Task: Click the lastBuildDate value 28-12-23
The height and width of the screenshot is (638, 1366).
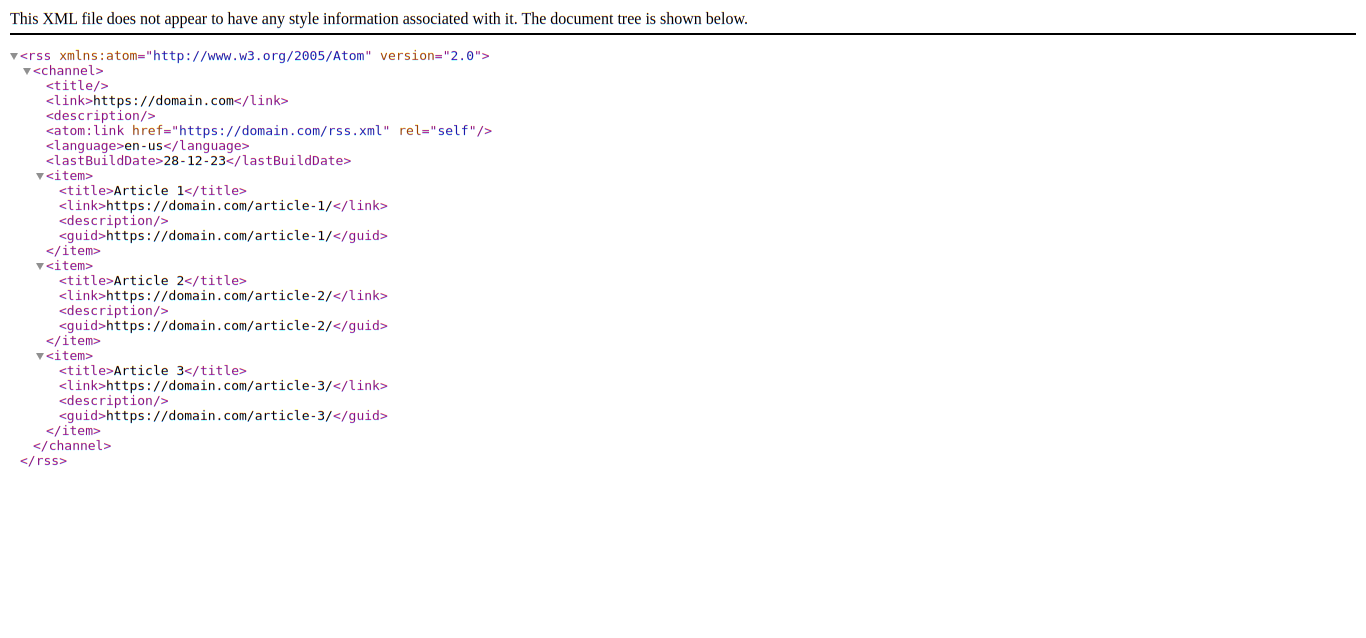Action: point(194,161)
